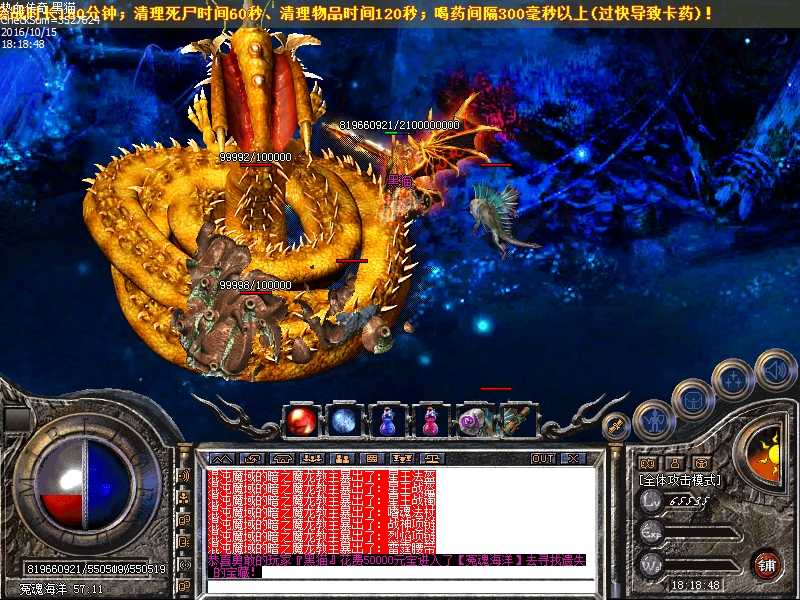Toggle the bottom chat channel filter icon
This screenshot has width=800, height=600.
click(184, 585)
